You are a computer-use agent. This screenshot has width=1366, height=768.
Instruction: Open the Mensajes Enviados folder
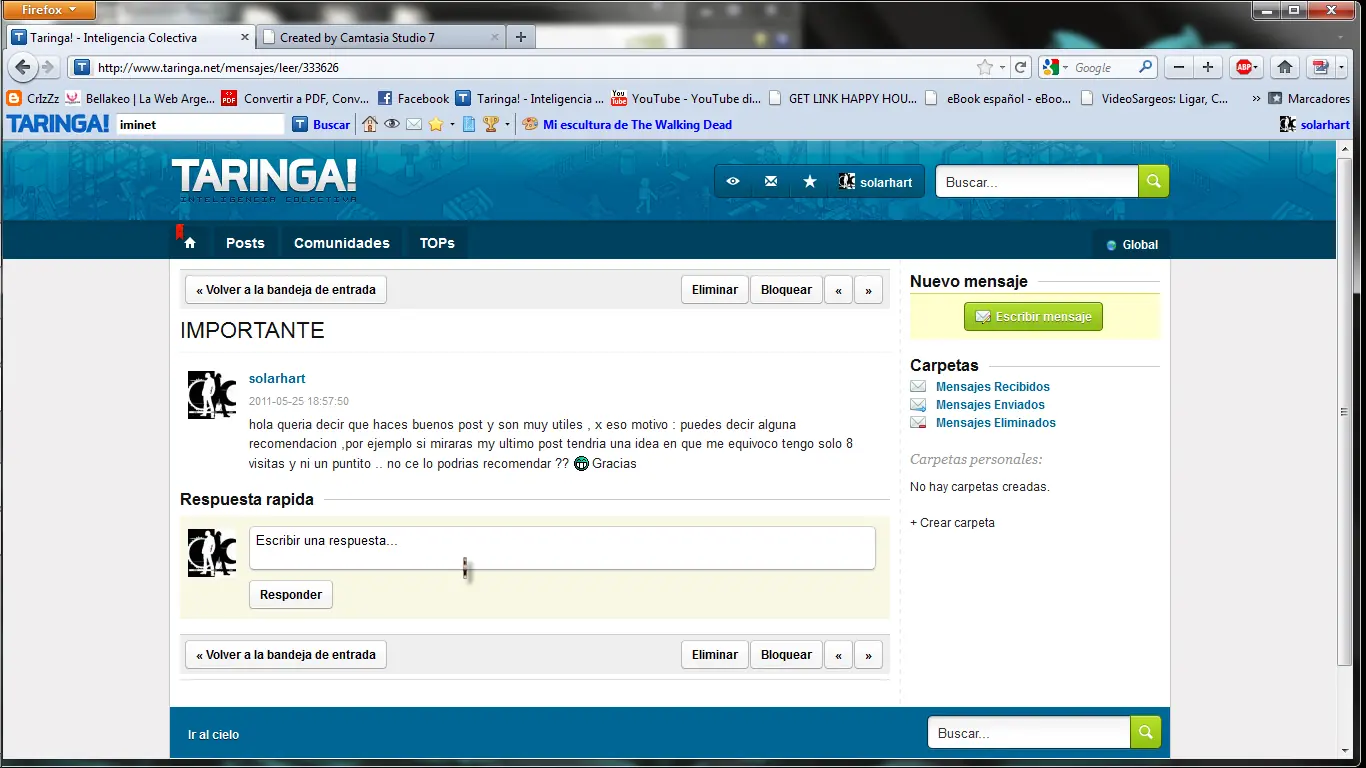[x=990, y=404]
